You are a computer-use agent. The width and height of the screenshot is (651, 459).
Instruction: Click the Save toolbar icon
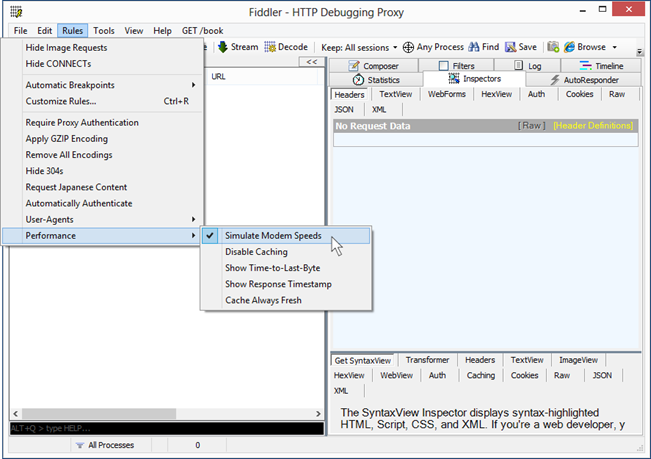pyautogui.click(x=510, y=47)
